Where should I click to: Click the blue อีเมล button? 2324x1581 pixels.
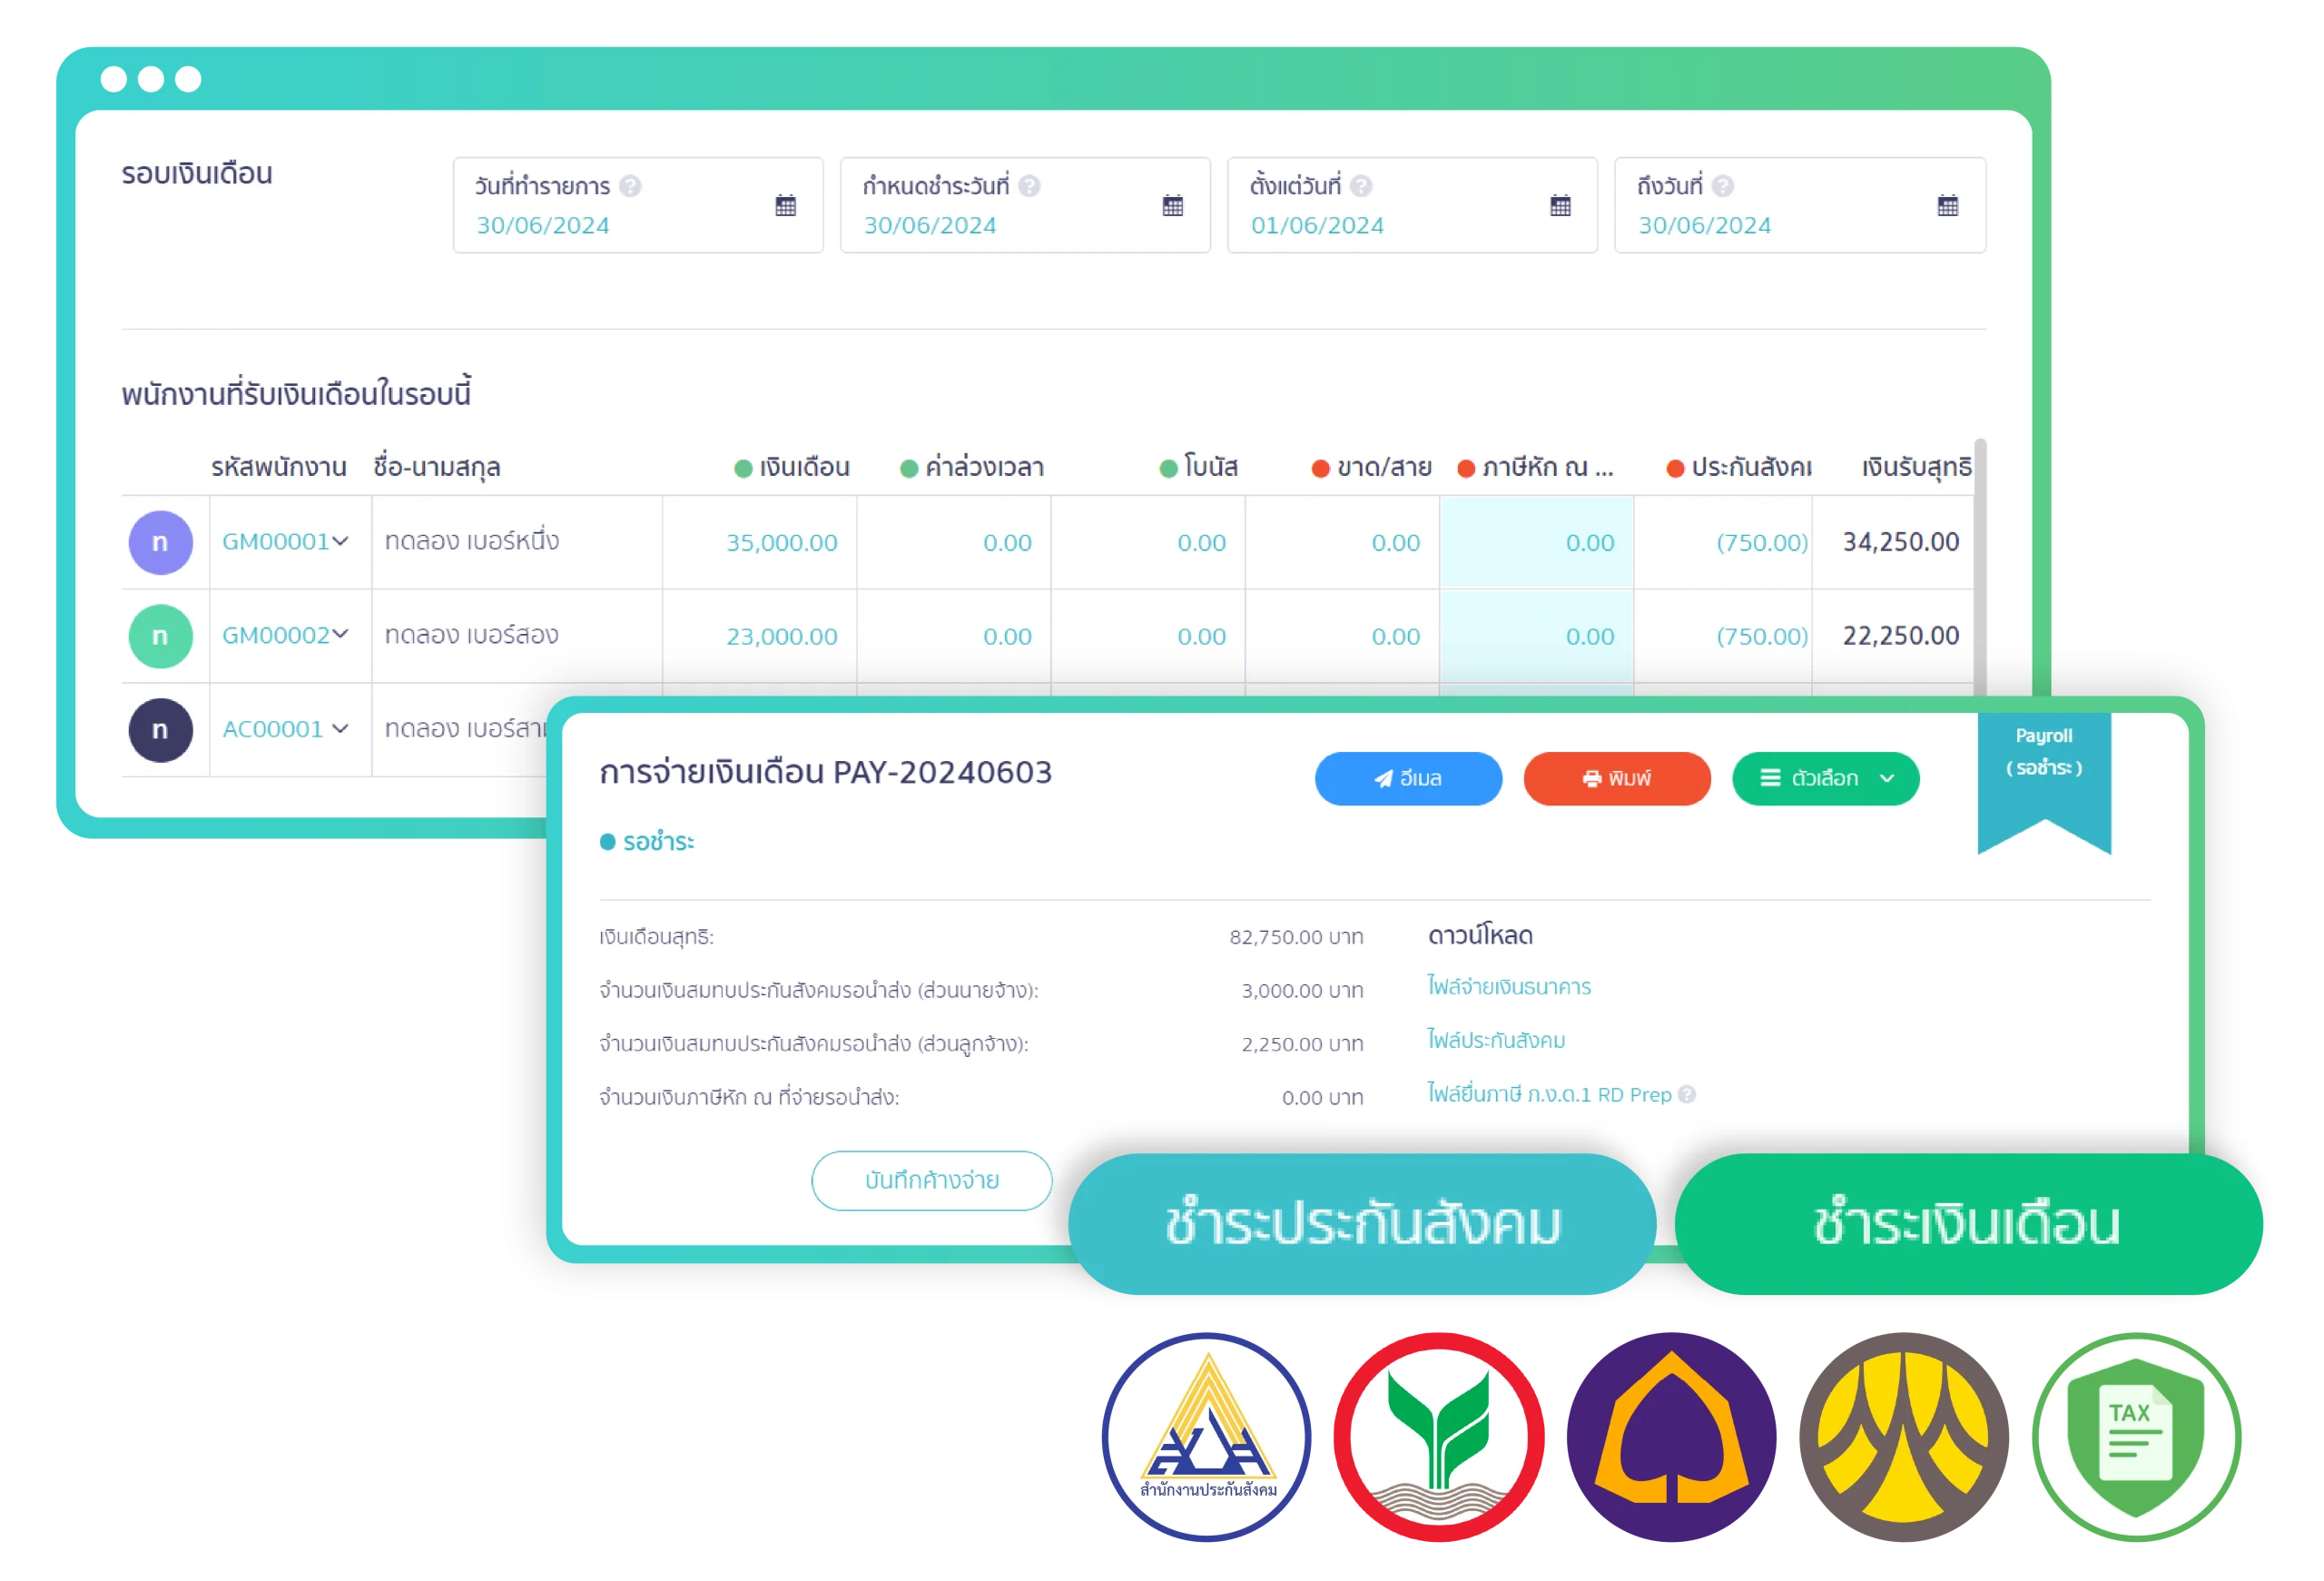(1408, 778)
